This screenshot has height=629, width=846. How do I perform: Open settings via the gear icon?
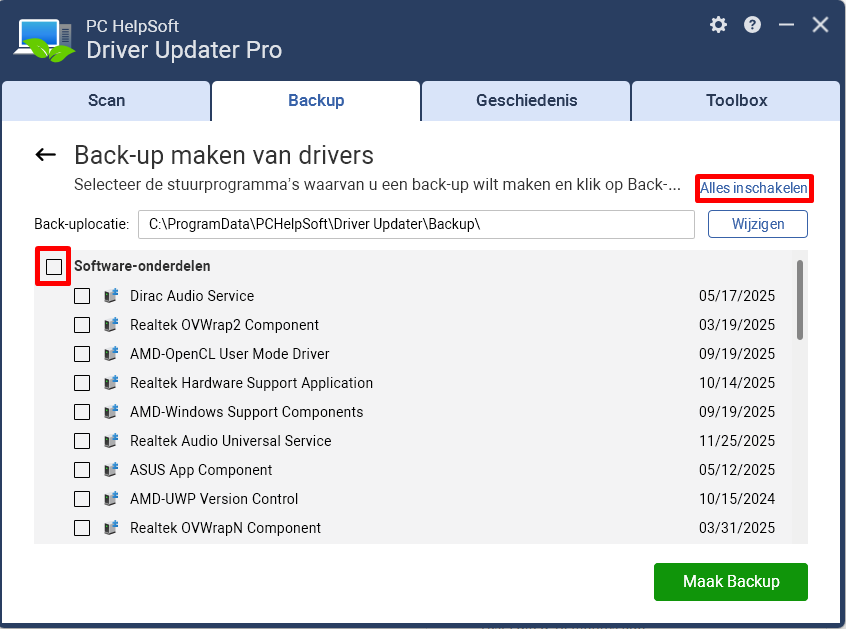click(x=718, y=25)
